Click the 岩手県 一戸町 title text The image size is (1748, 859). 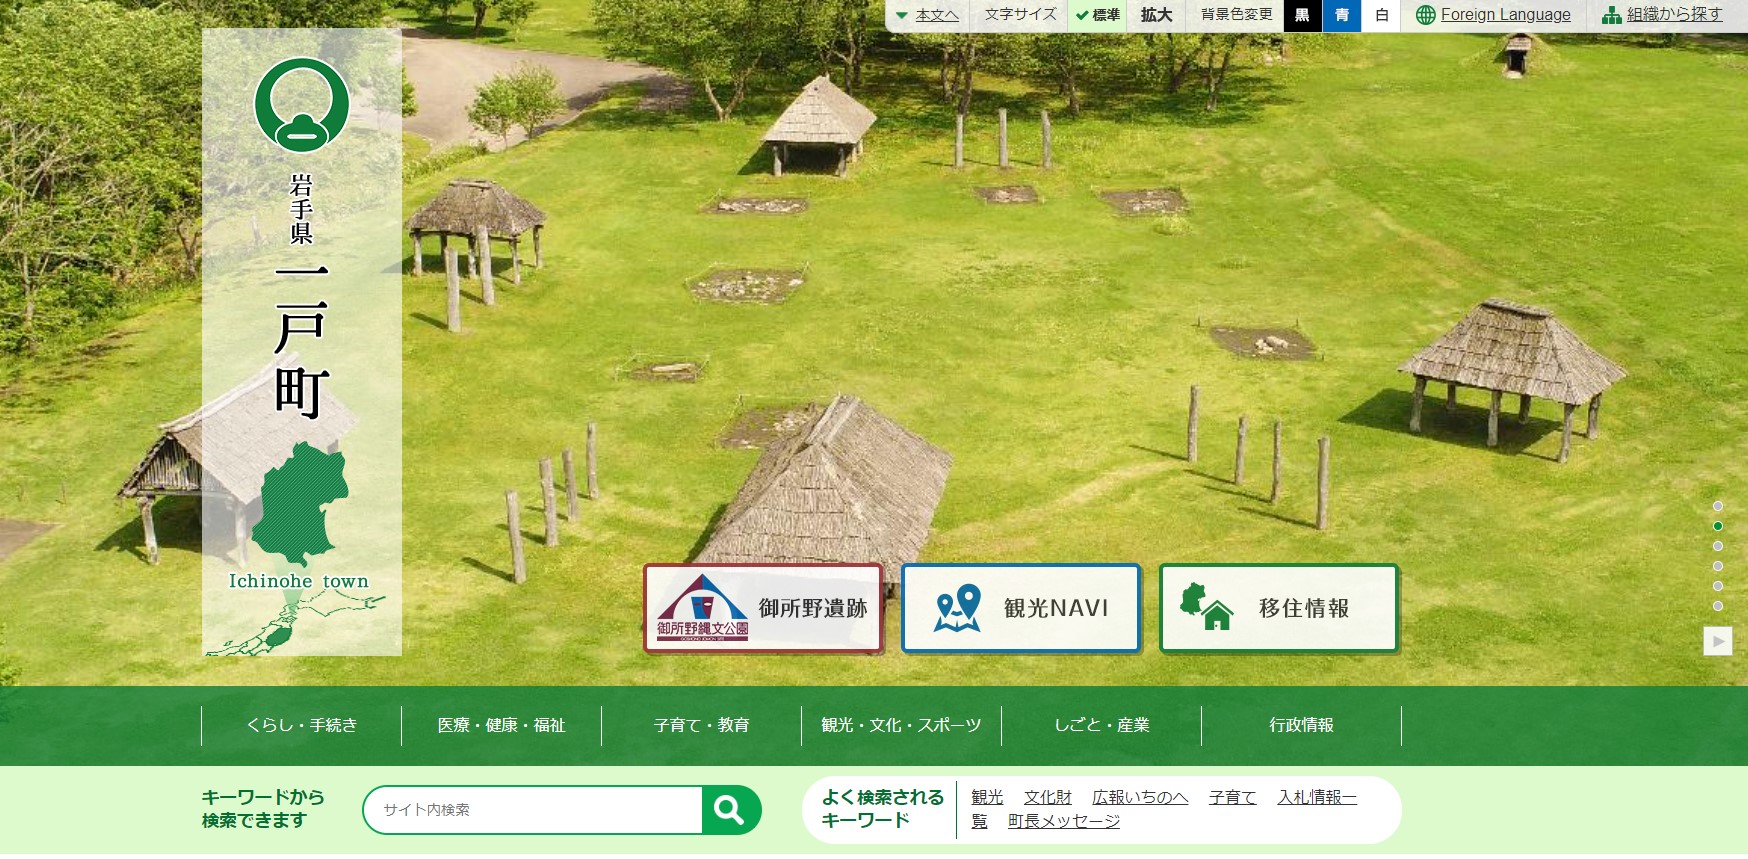301,295
